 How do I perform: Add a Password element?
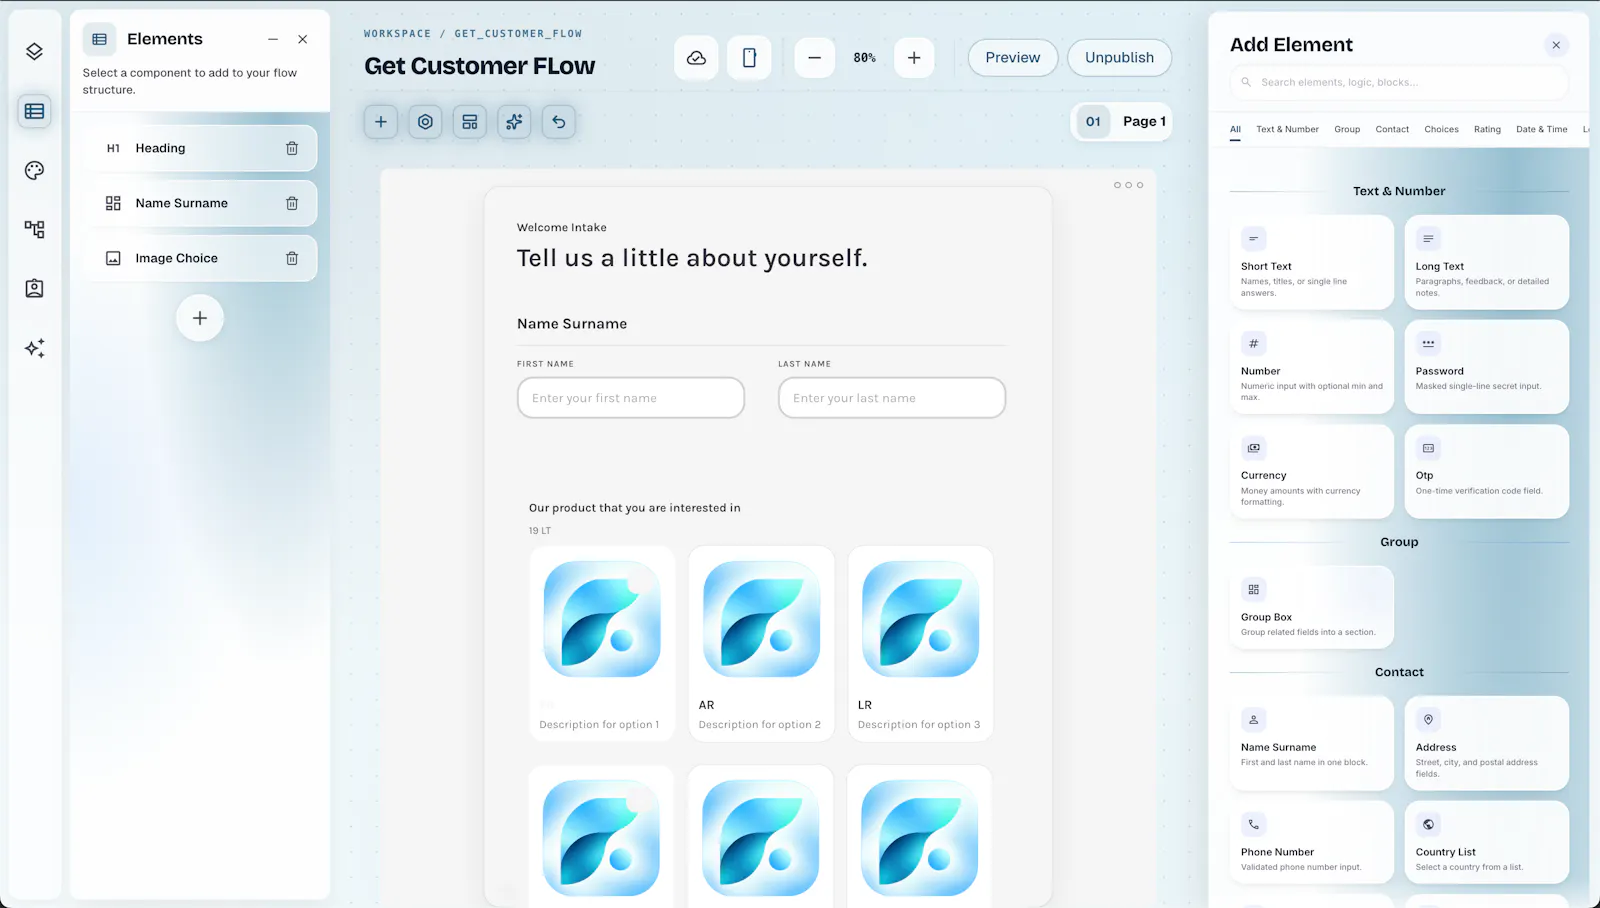pyautogui.click(x=1487, y=367)
